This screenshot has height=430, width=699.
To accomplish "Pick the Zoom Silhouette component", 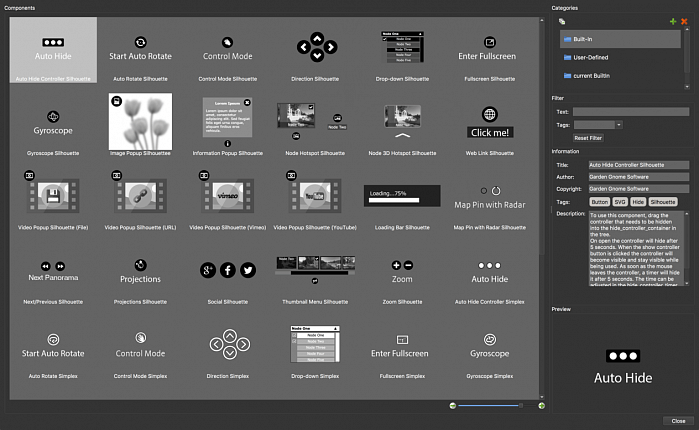I will (x=402, y=271).
